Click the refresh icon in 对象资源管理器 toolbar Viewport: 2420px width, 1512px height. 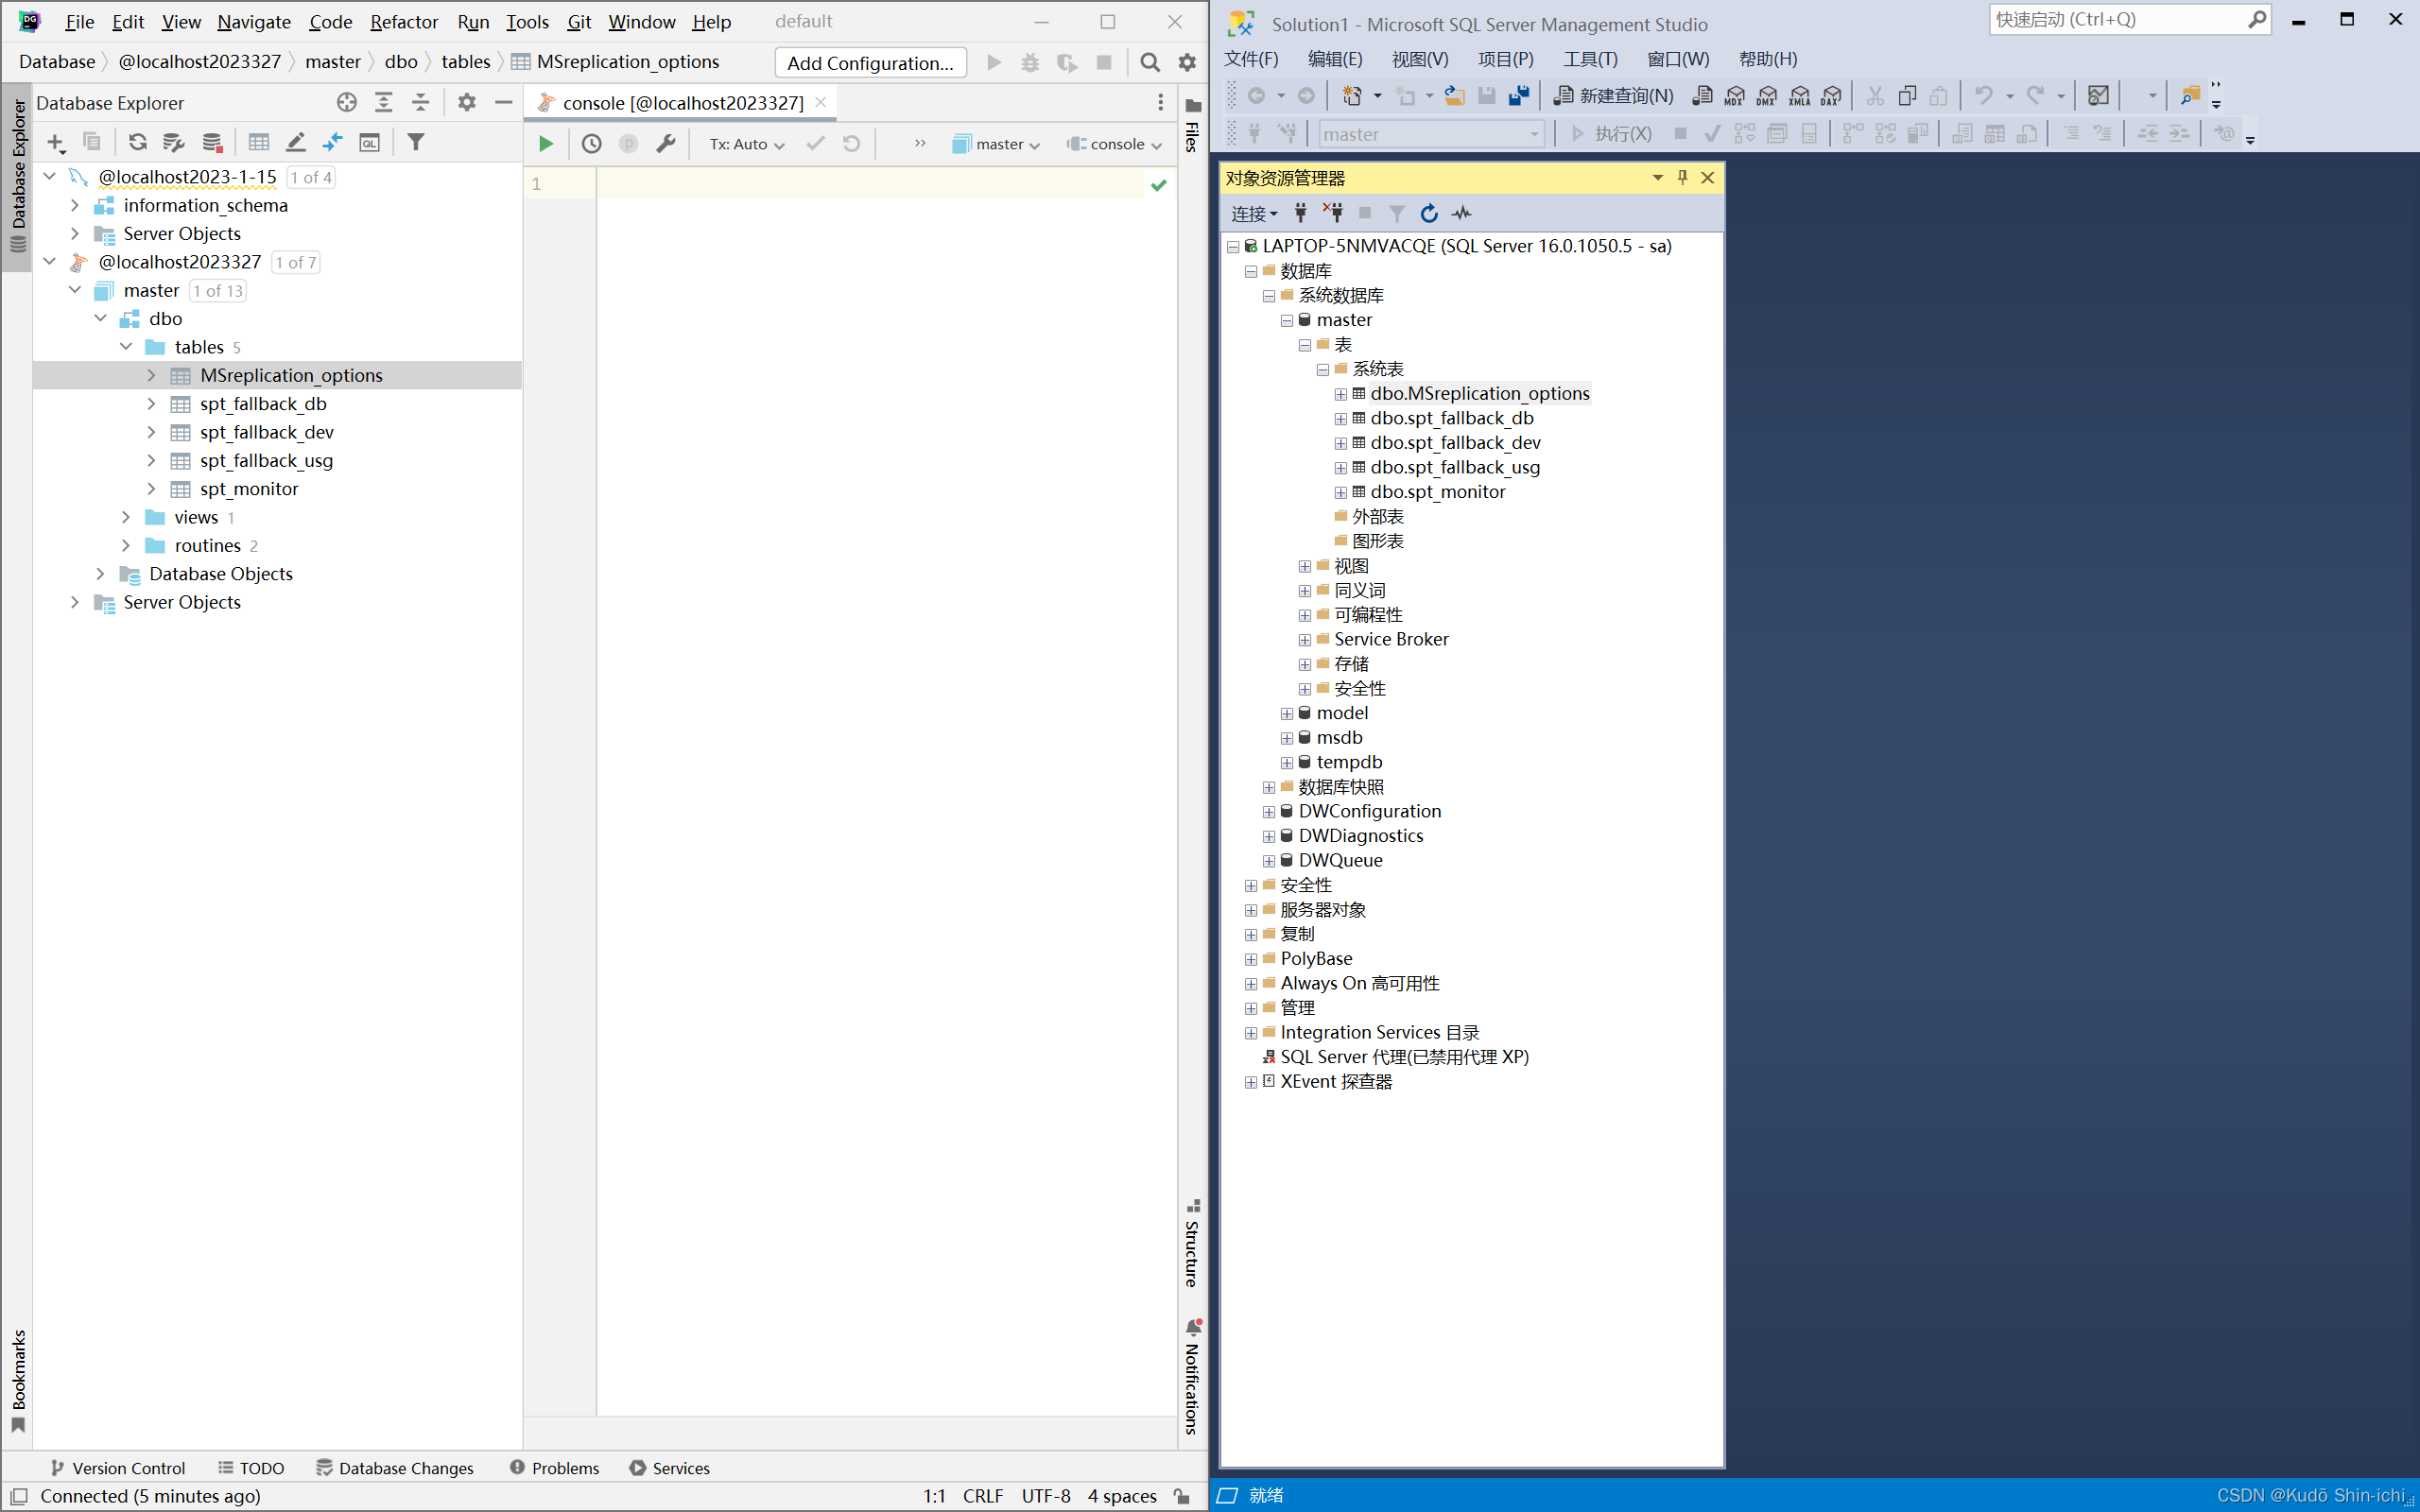pos(1428,213)
